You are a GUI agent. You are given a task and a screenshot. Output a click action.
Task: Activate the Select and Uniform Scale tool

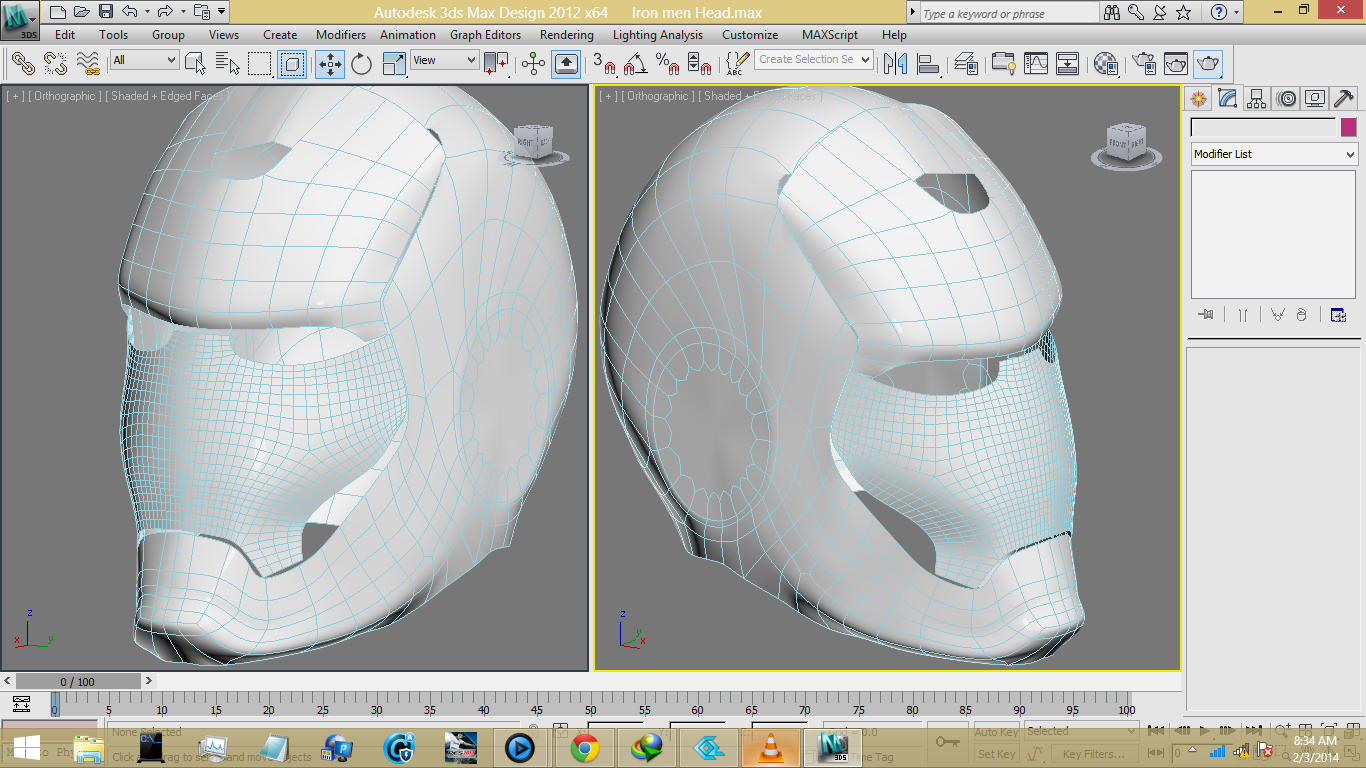pos(394,64)
